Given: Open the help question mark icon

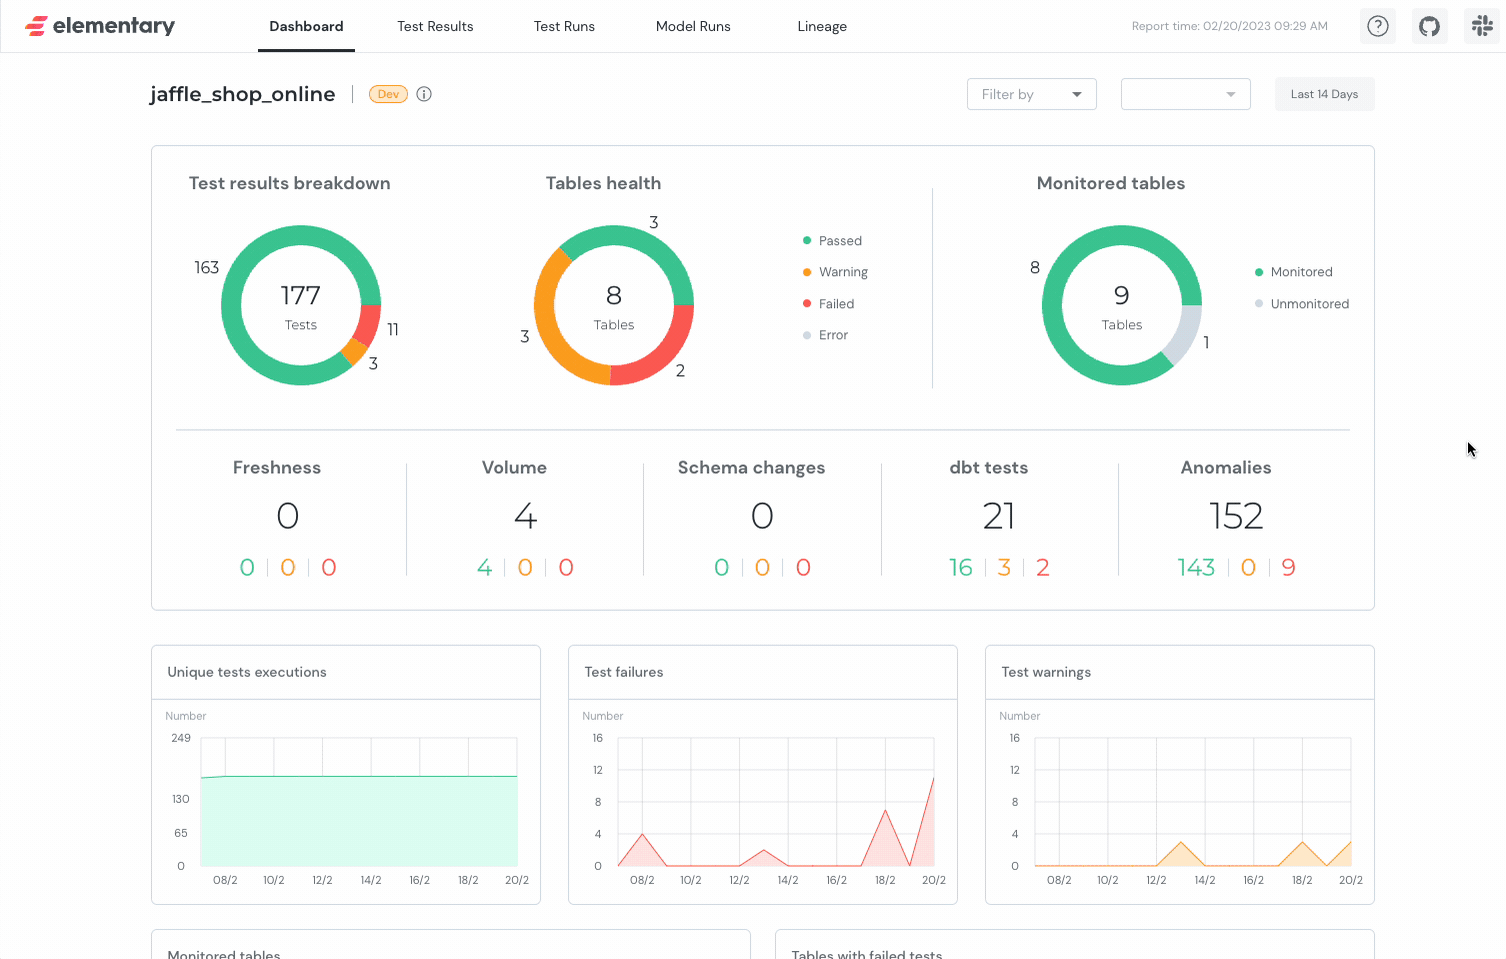Looking at the screenshot, I should (1377, 25).
